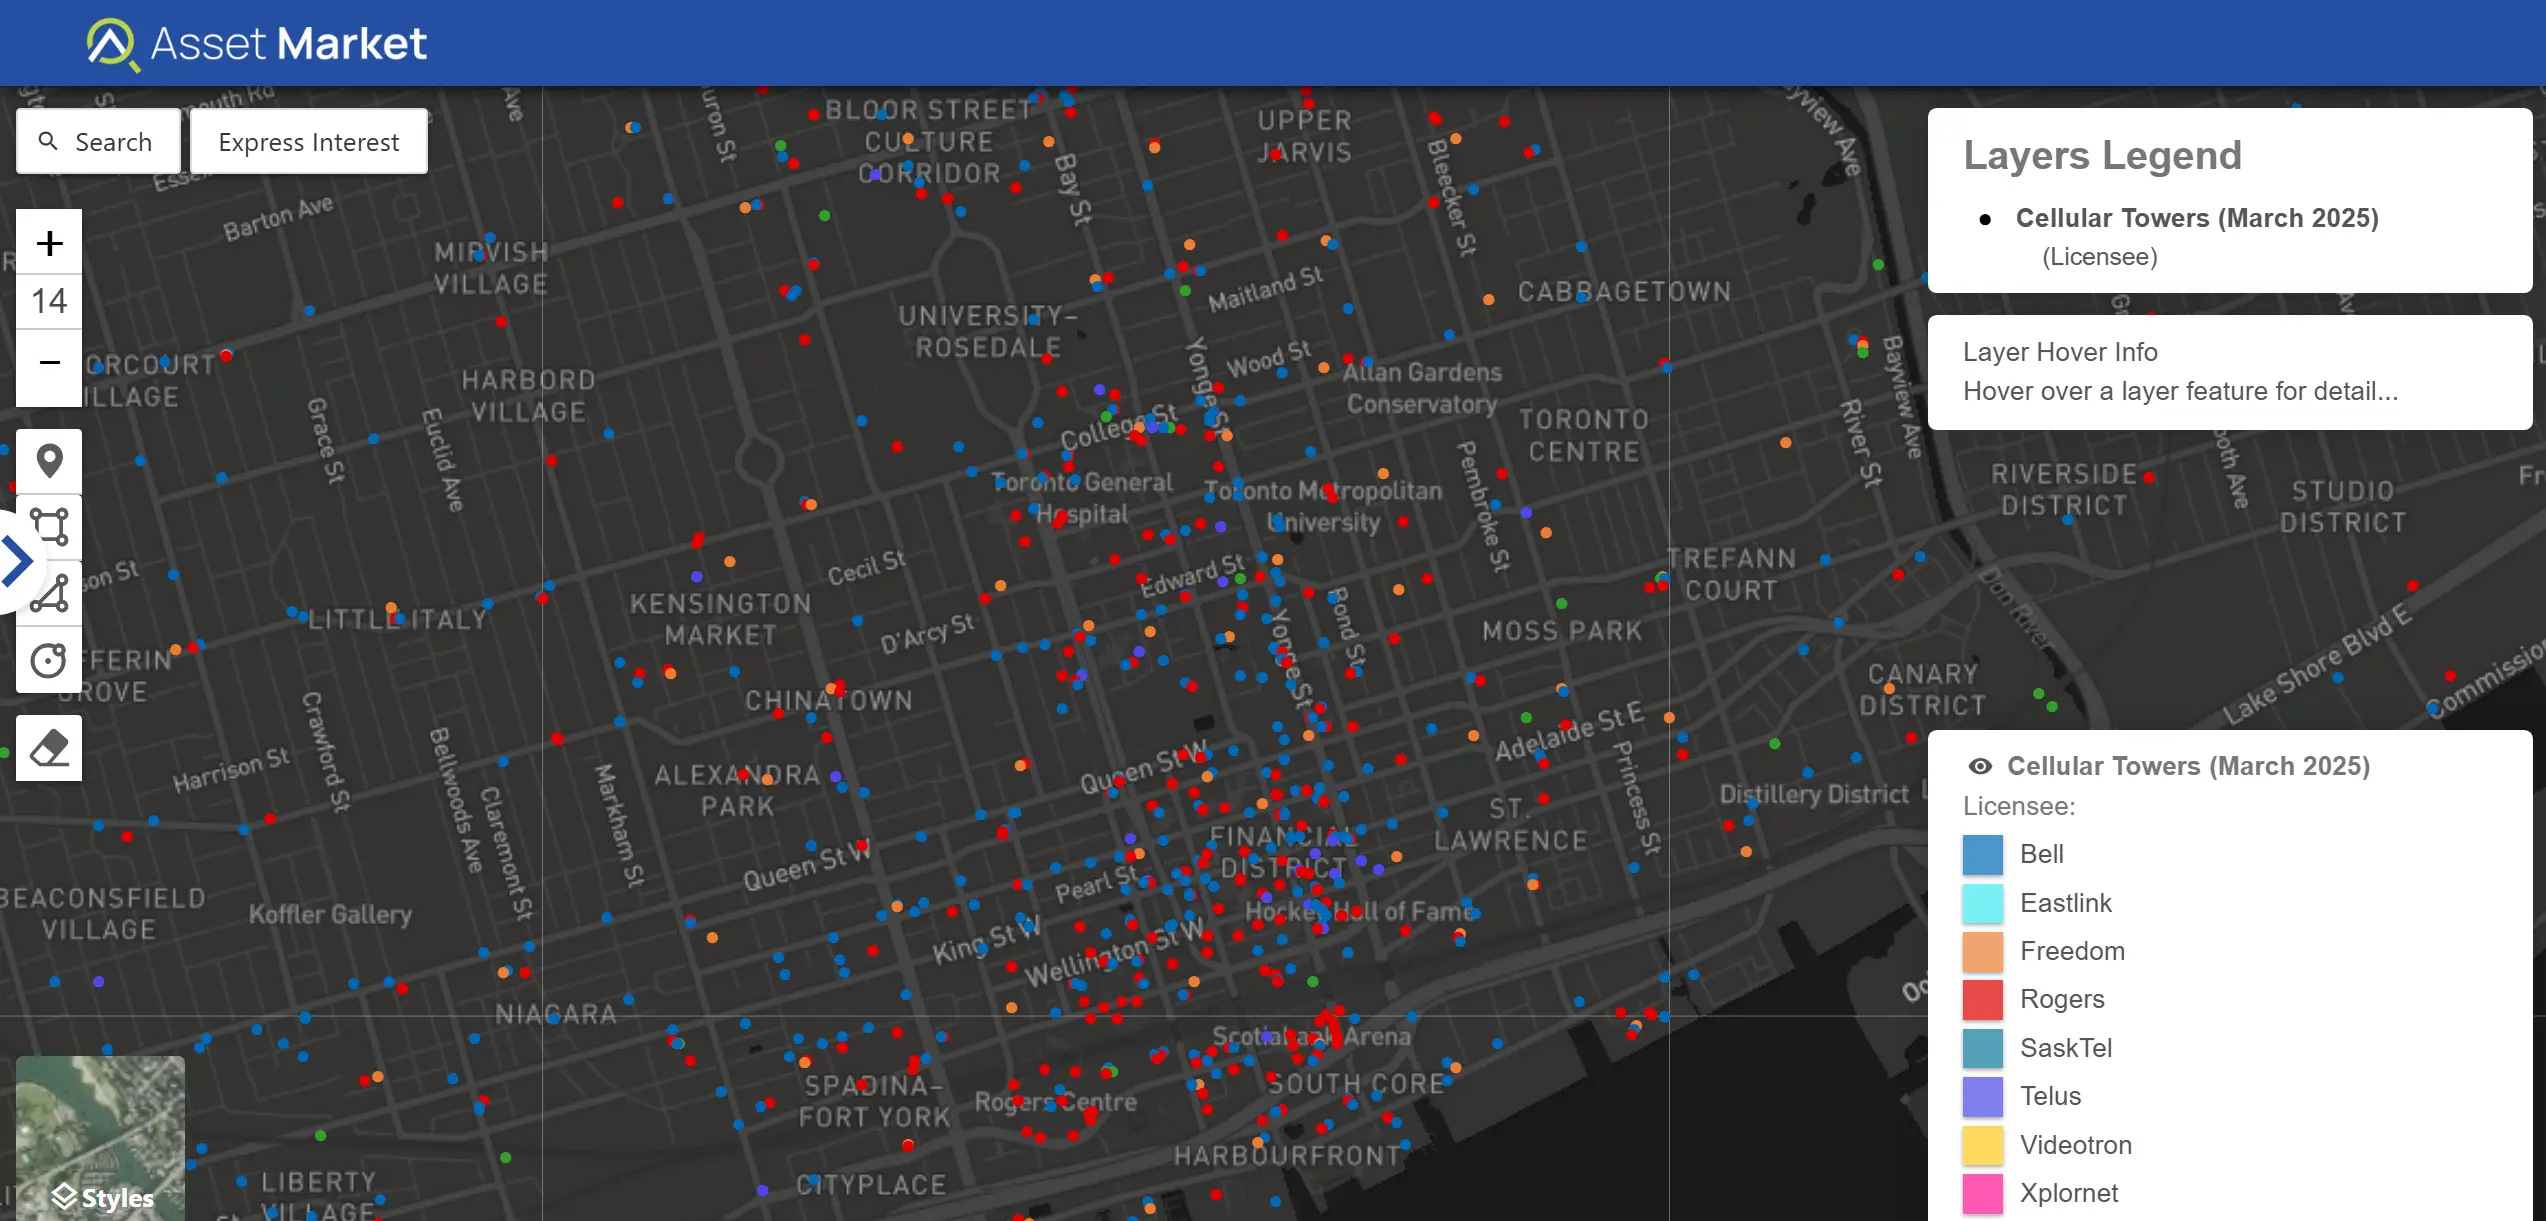The height and width of the screenshot is (1221, 2546).
Task: Click the CHINATOWN map label
Action: pos(829,700)
